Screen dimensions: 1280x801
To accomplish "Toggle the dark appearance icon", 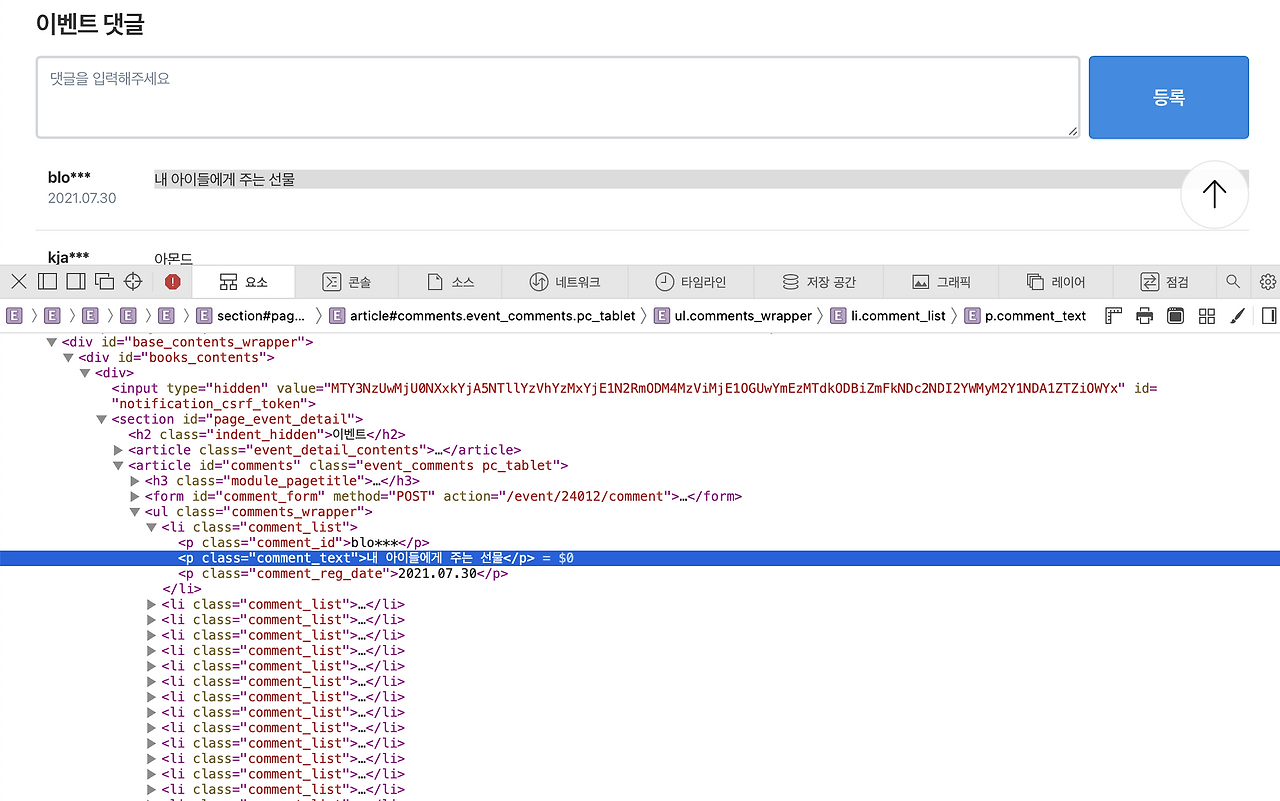I will point(1176,316).
